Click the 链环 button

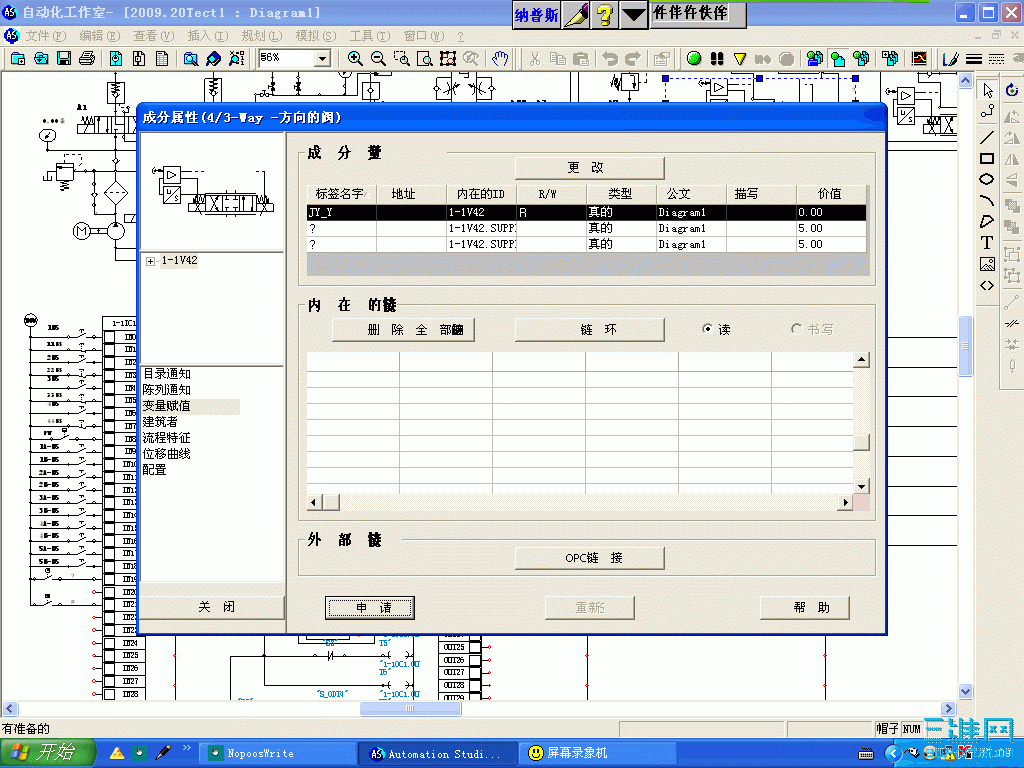[590, 330]
